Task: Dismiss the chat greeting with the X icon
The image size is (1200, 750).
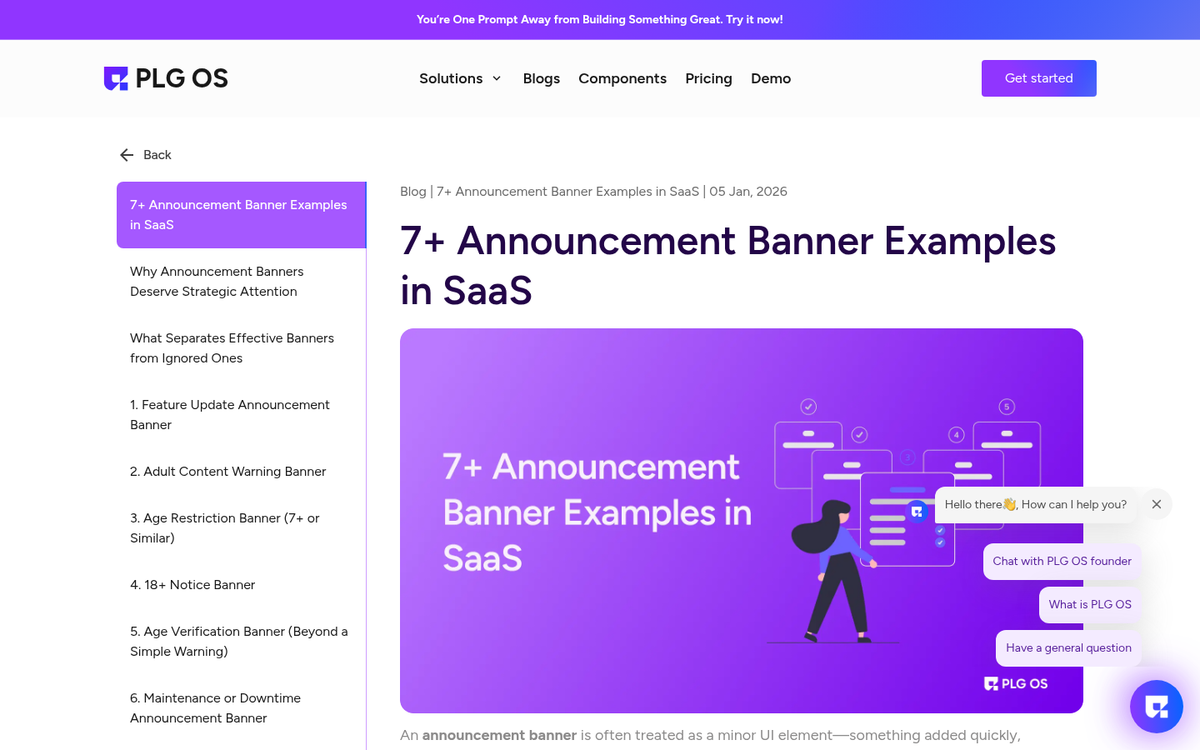Action: point(1156,504)
